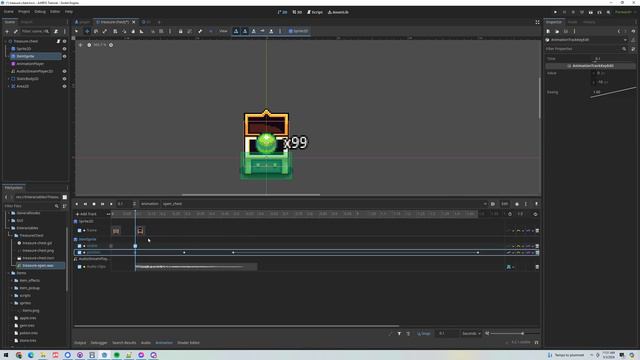The image size is (640, 360).
Task: Choose the Scale mode tool
Action: [105, 31]
